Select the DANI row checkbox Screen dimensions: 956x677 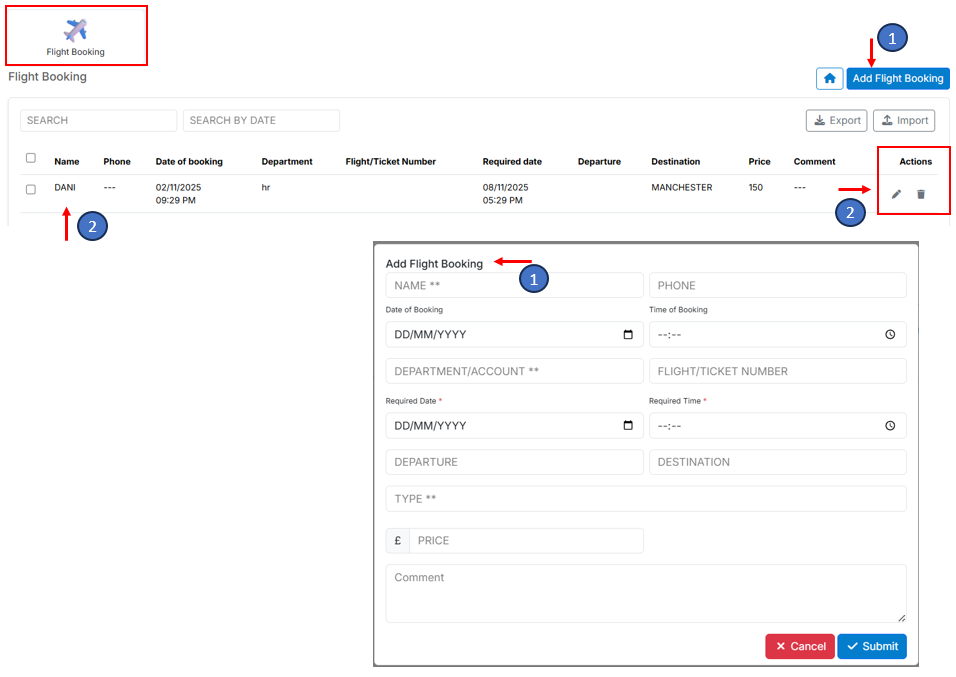(x=30, y=189)
